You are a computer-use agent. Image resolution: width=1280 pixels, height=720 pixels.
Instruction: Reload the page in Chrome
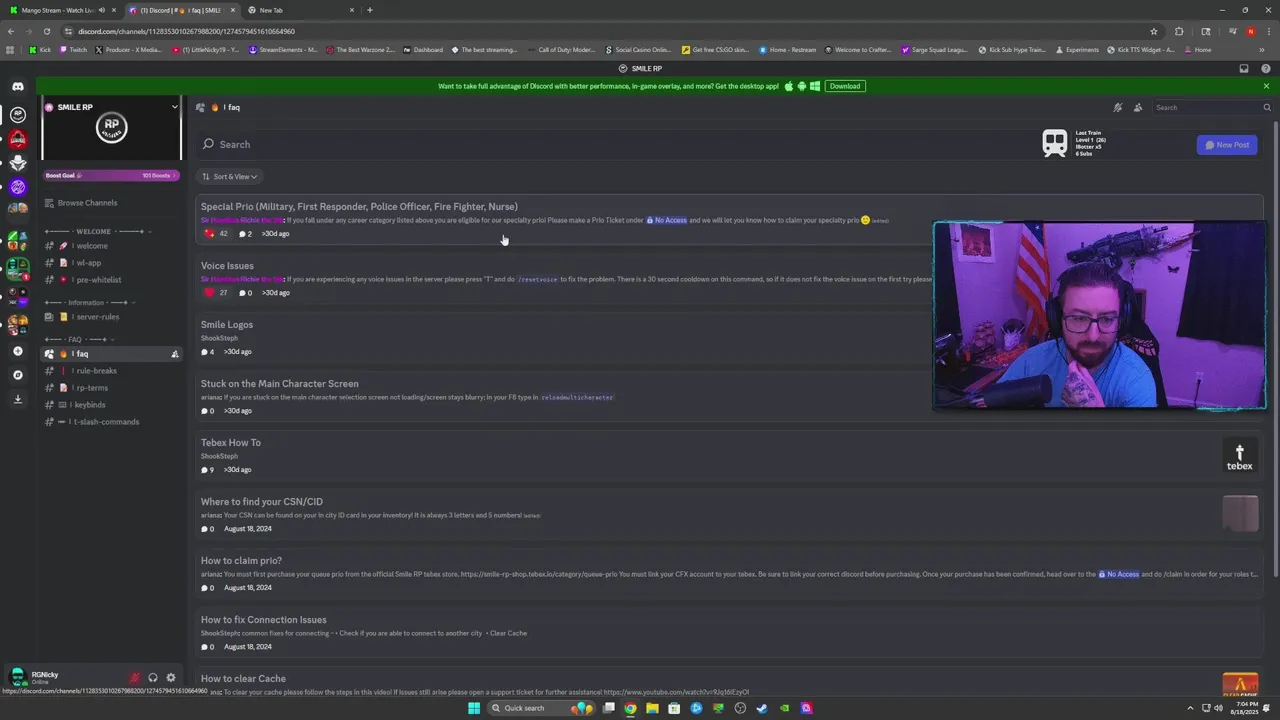[46, 31]
